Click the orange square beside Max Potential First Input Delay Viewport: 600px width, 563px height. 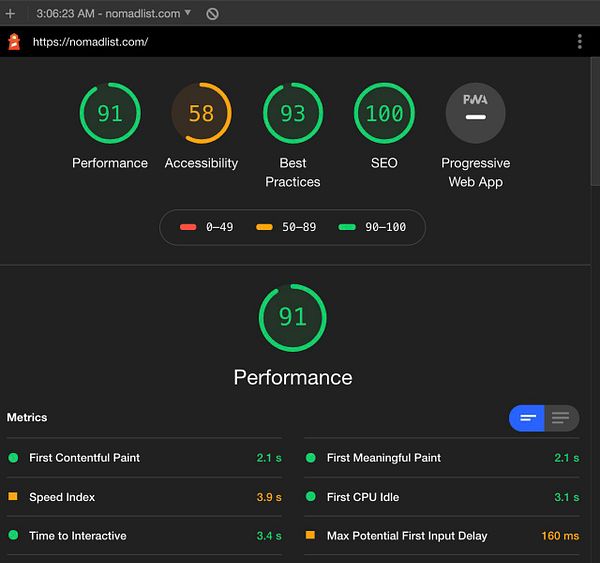coord(310,535)
